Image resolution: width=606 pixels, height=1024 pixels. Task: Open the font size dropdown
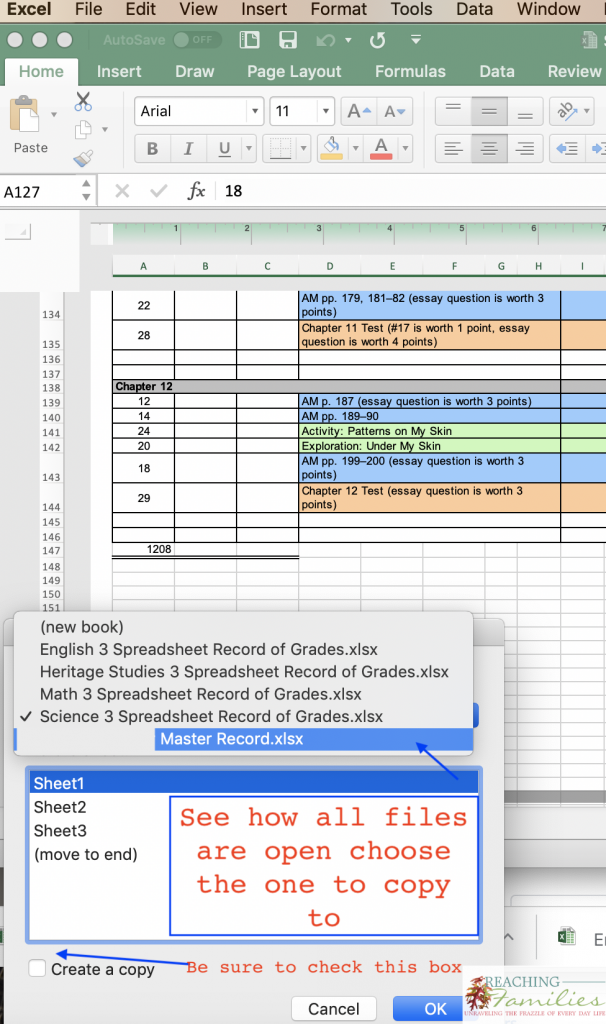tap(325, 111)
